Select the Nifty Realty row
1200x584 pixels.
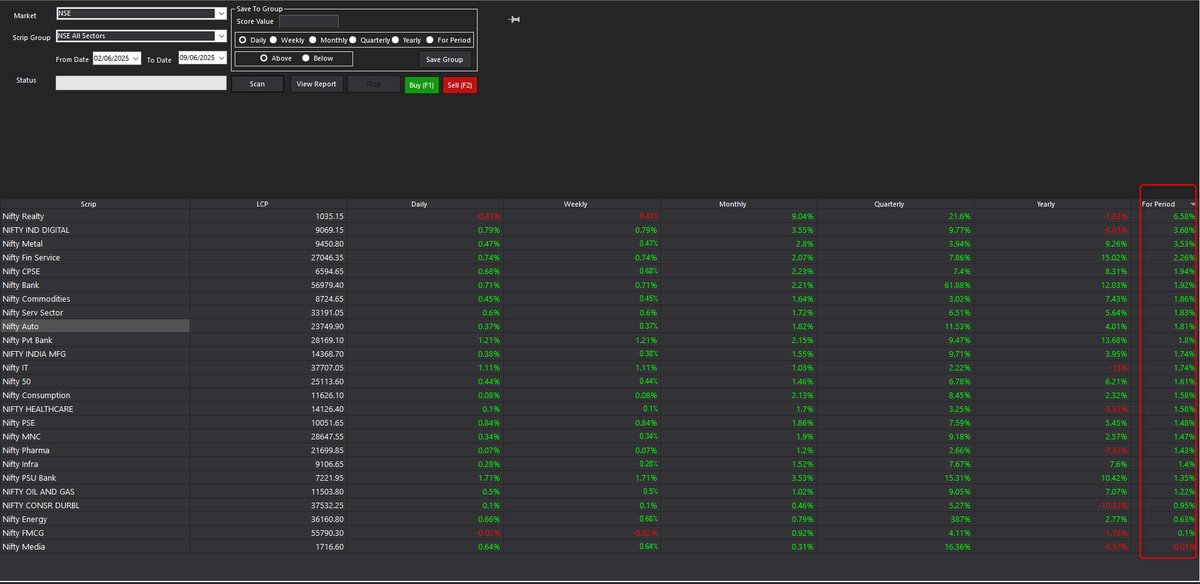coord(599,216)
